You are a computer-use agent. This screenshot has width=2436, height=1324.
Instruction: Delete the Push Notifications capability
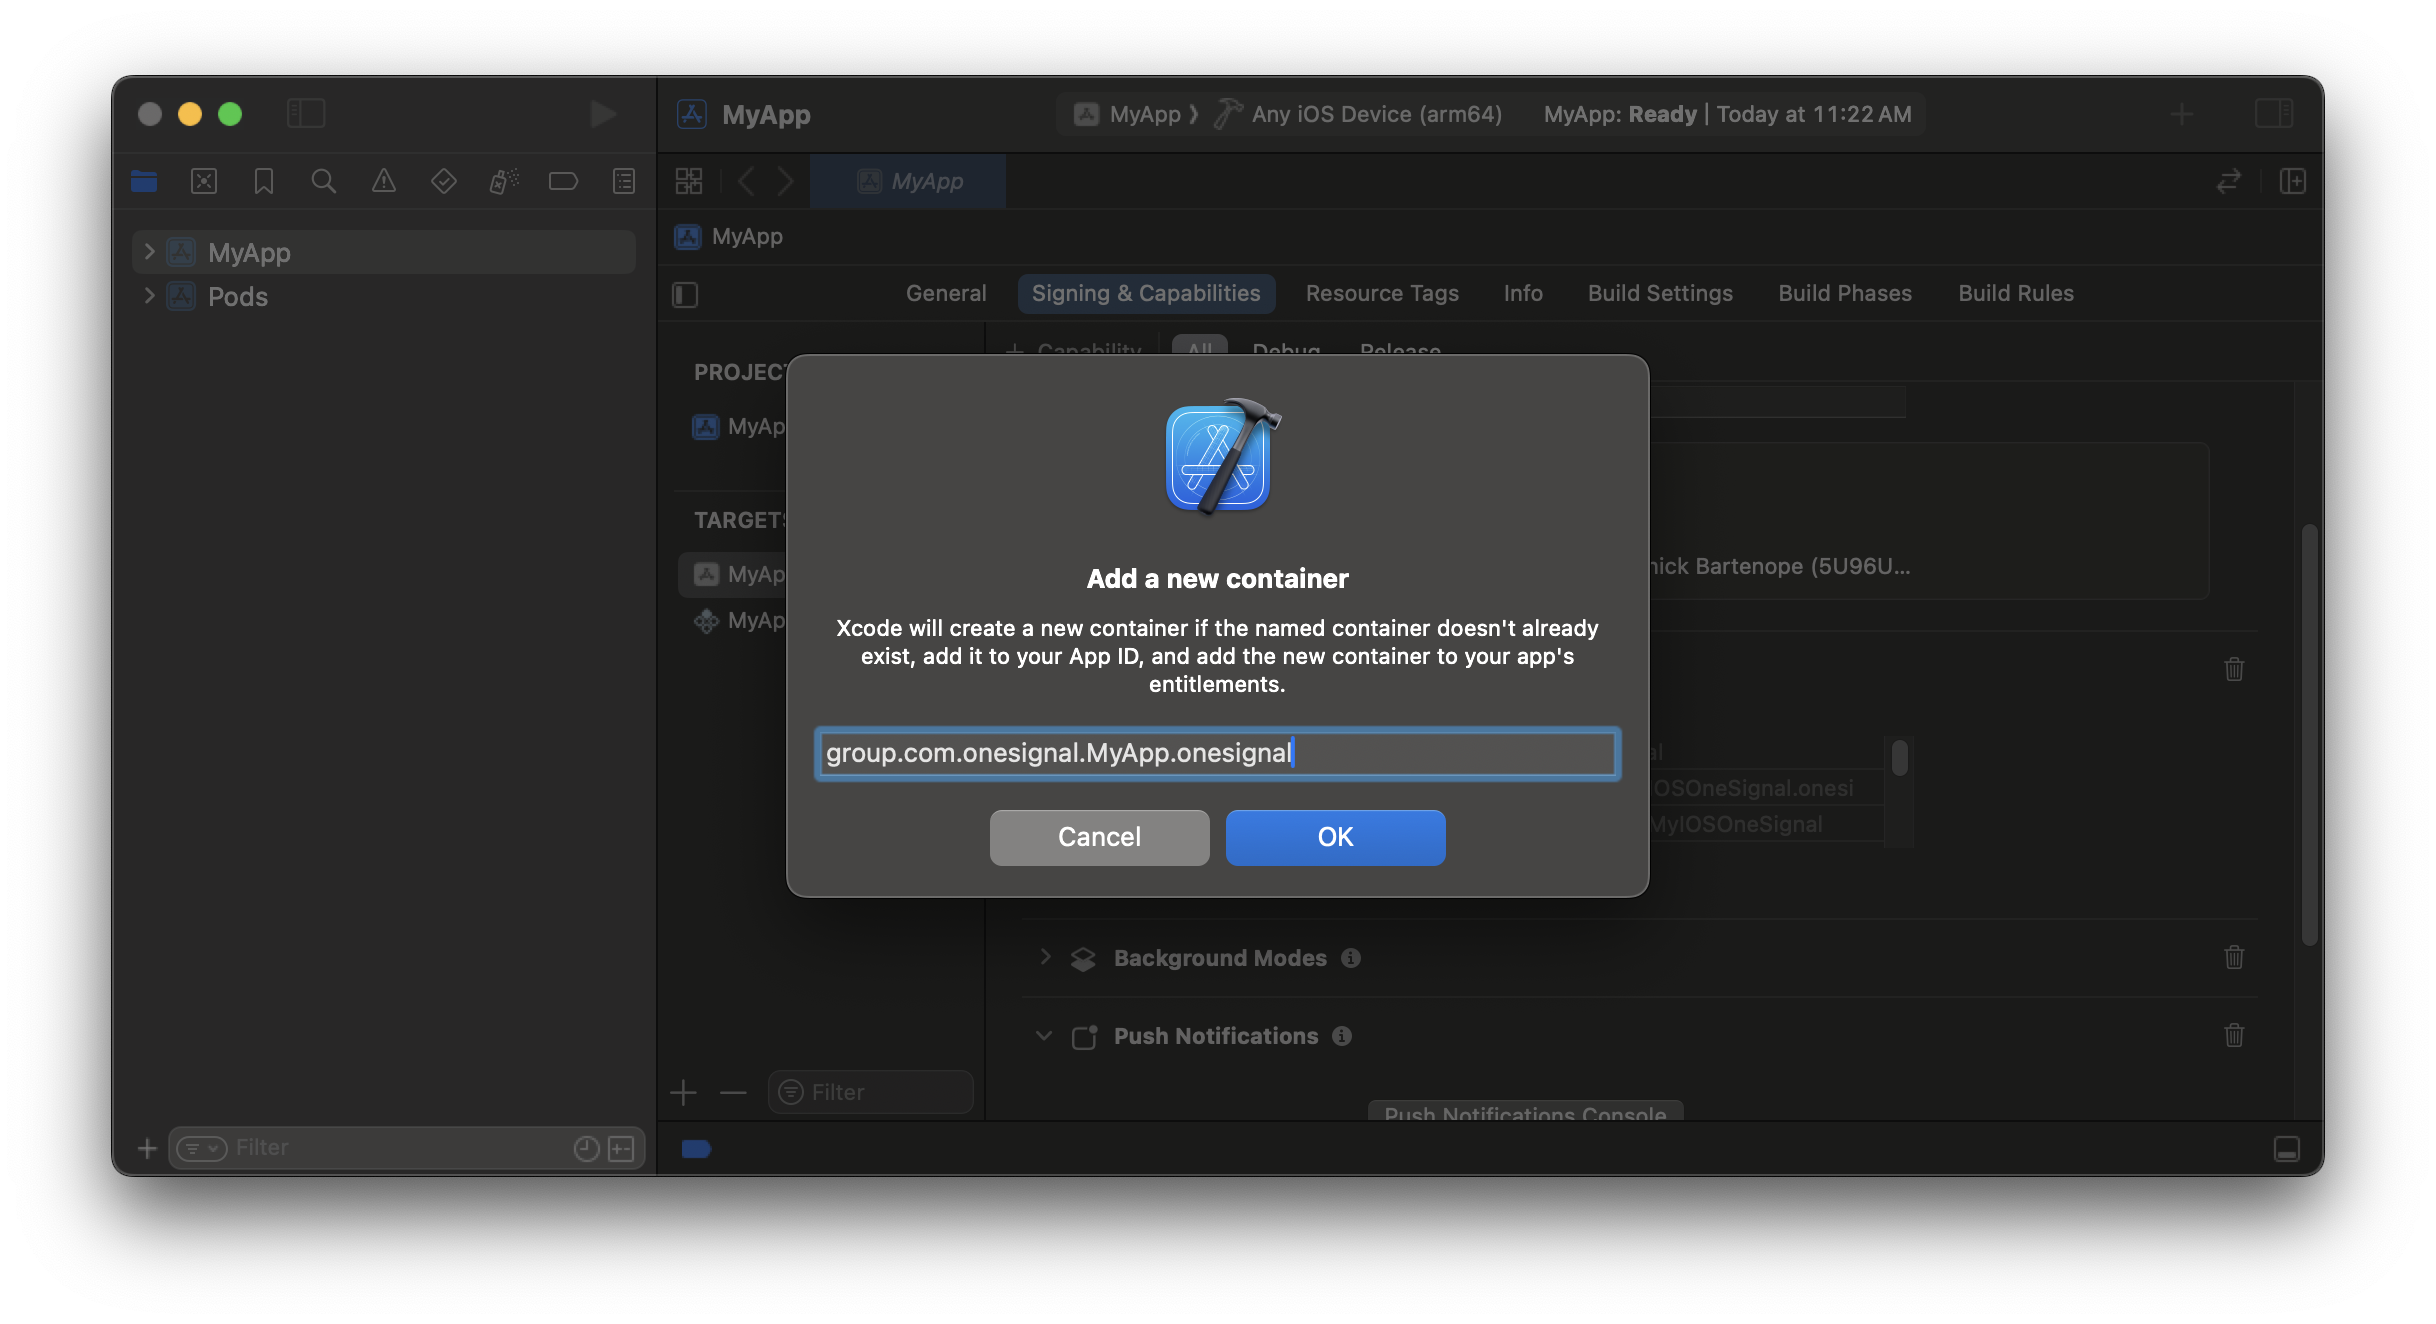2234,1035
